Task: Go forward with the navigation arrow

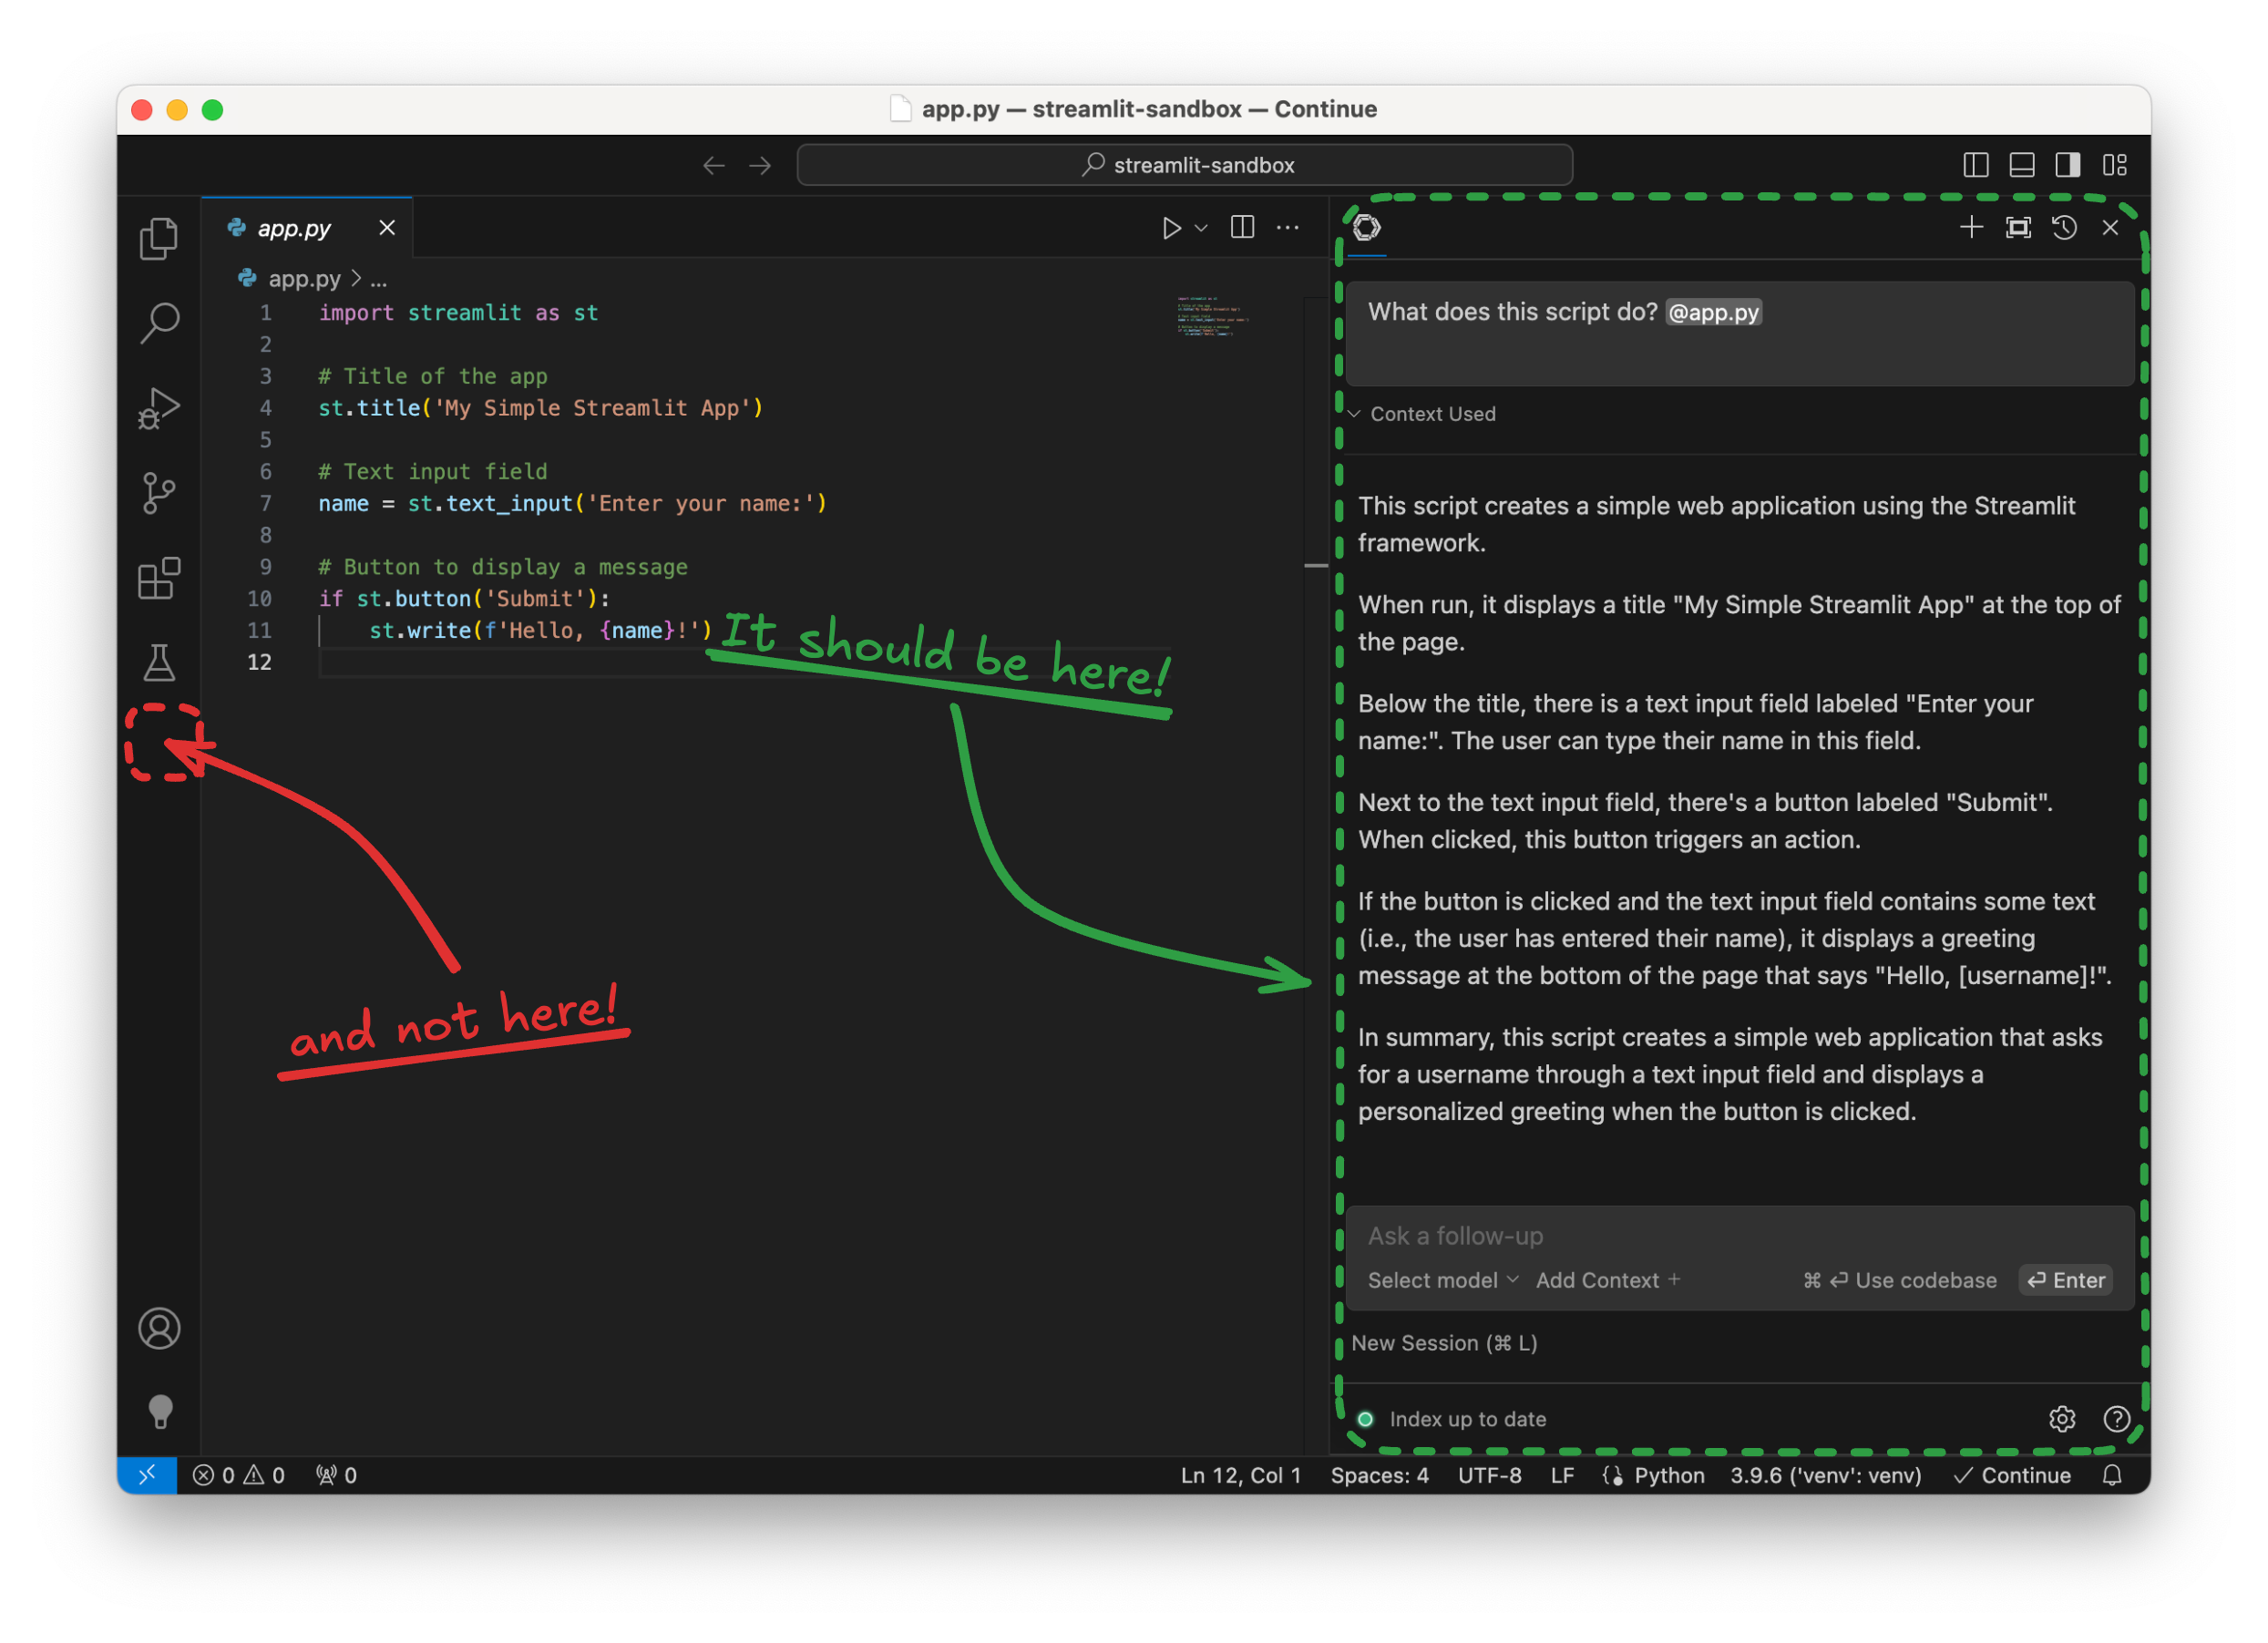Action: coord(760,165)
